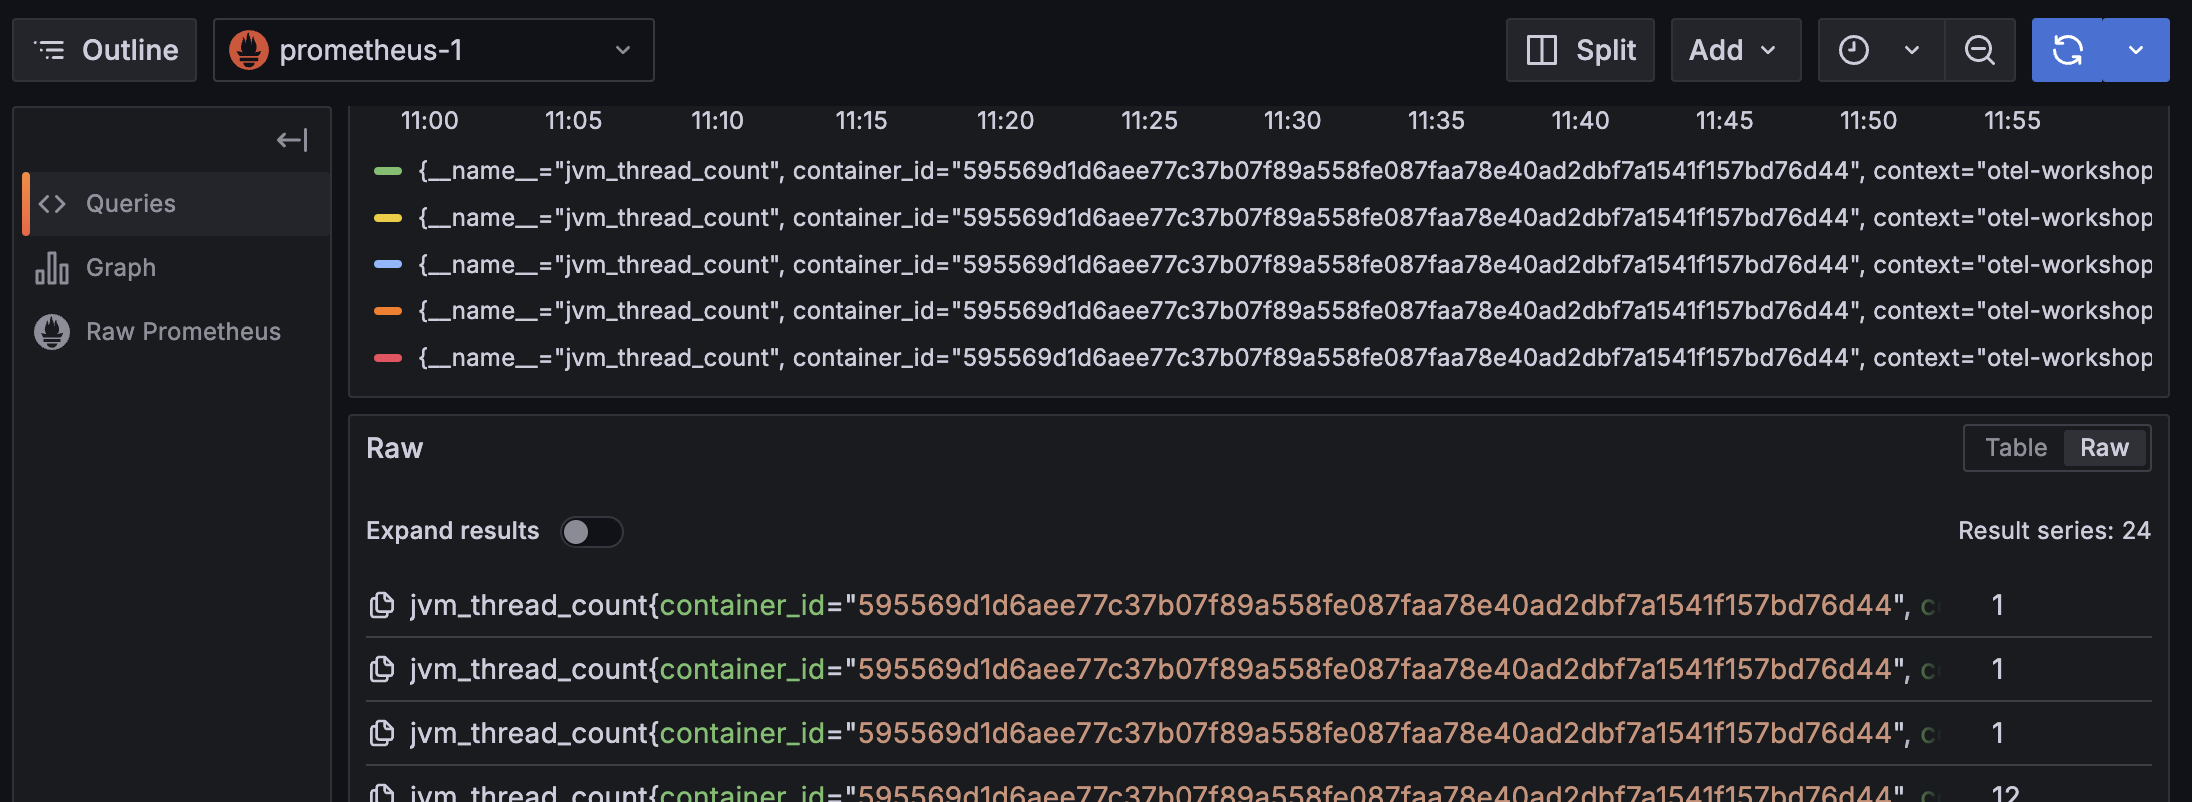Copy the third jvm_thread_count result row
2192x802 pixels.
tap(382, 733)
